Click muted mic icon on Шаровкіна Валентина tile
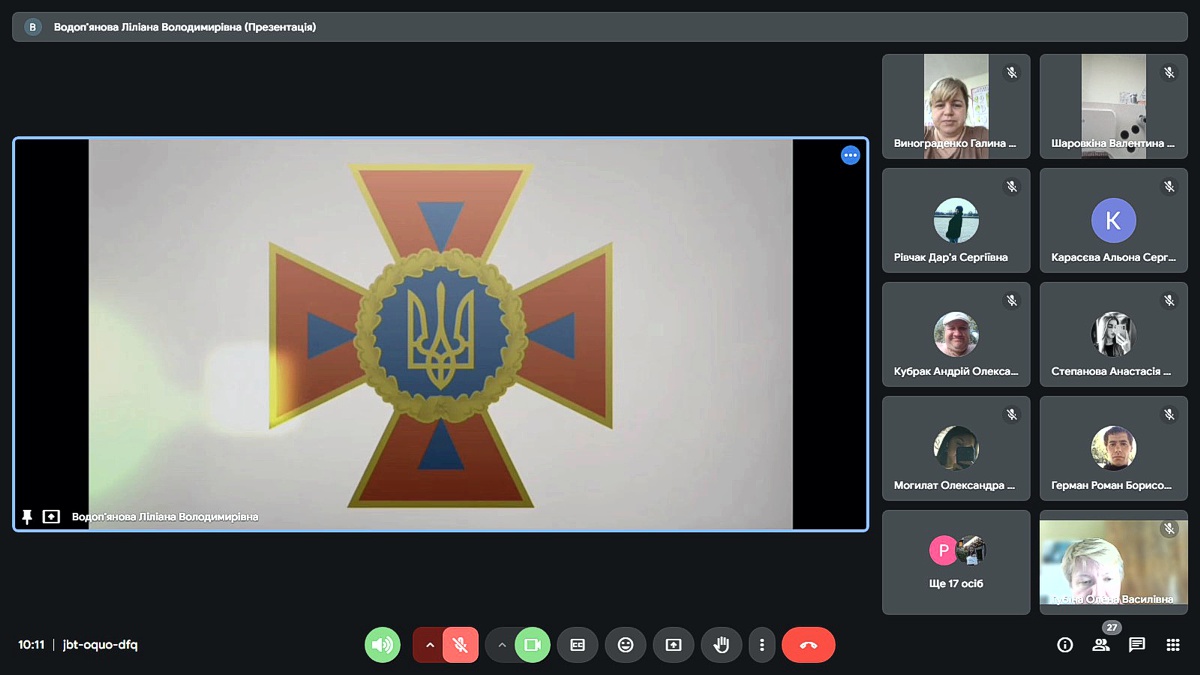Screen dimensions: 1200x675 click(1169, 73)
